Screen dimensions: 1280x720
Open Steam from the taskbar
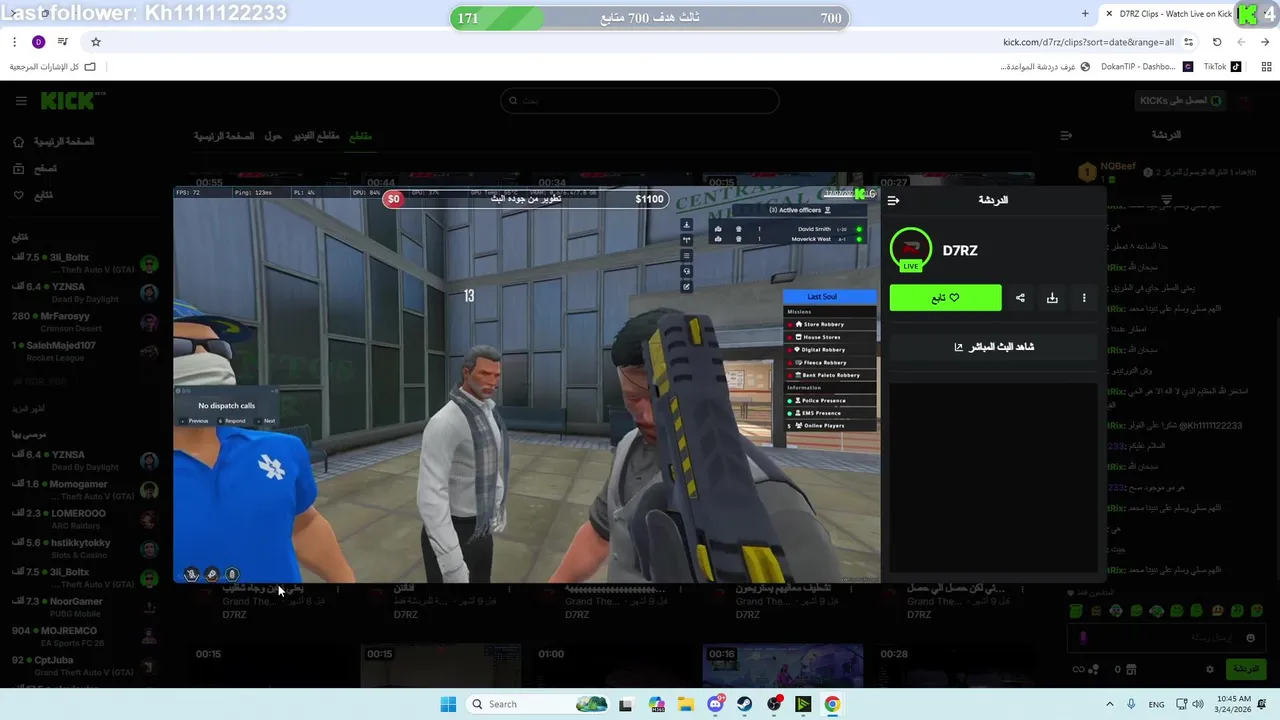(745, 704)
